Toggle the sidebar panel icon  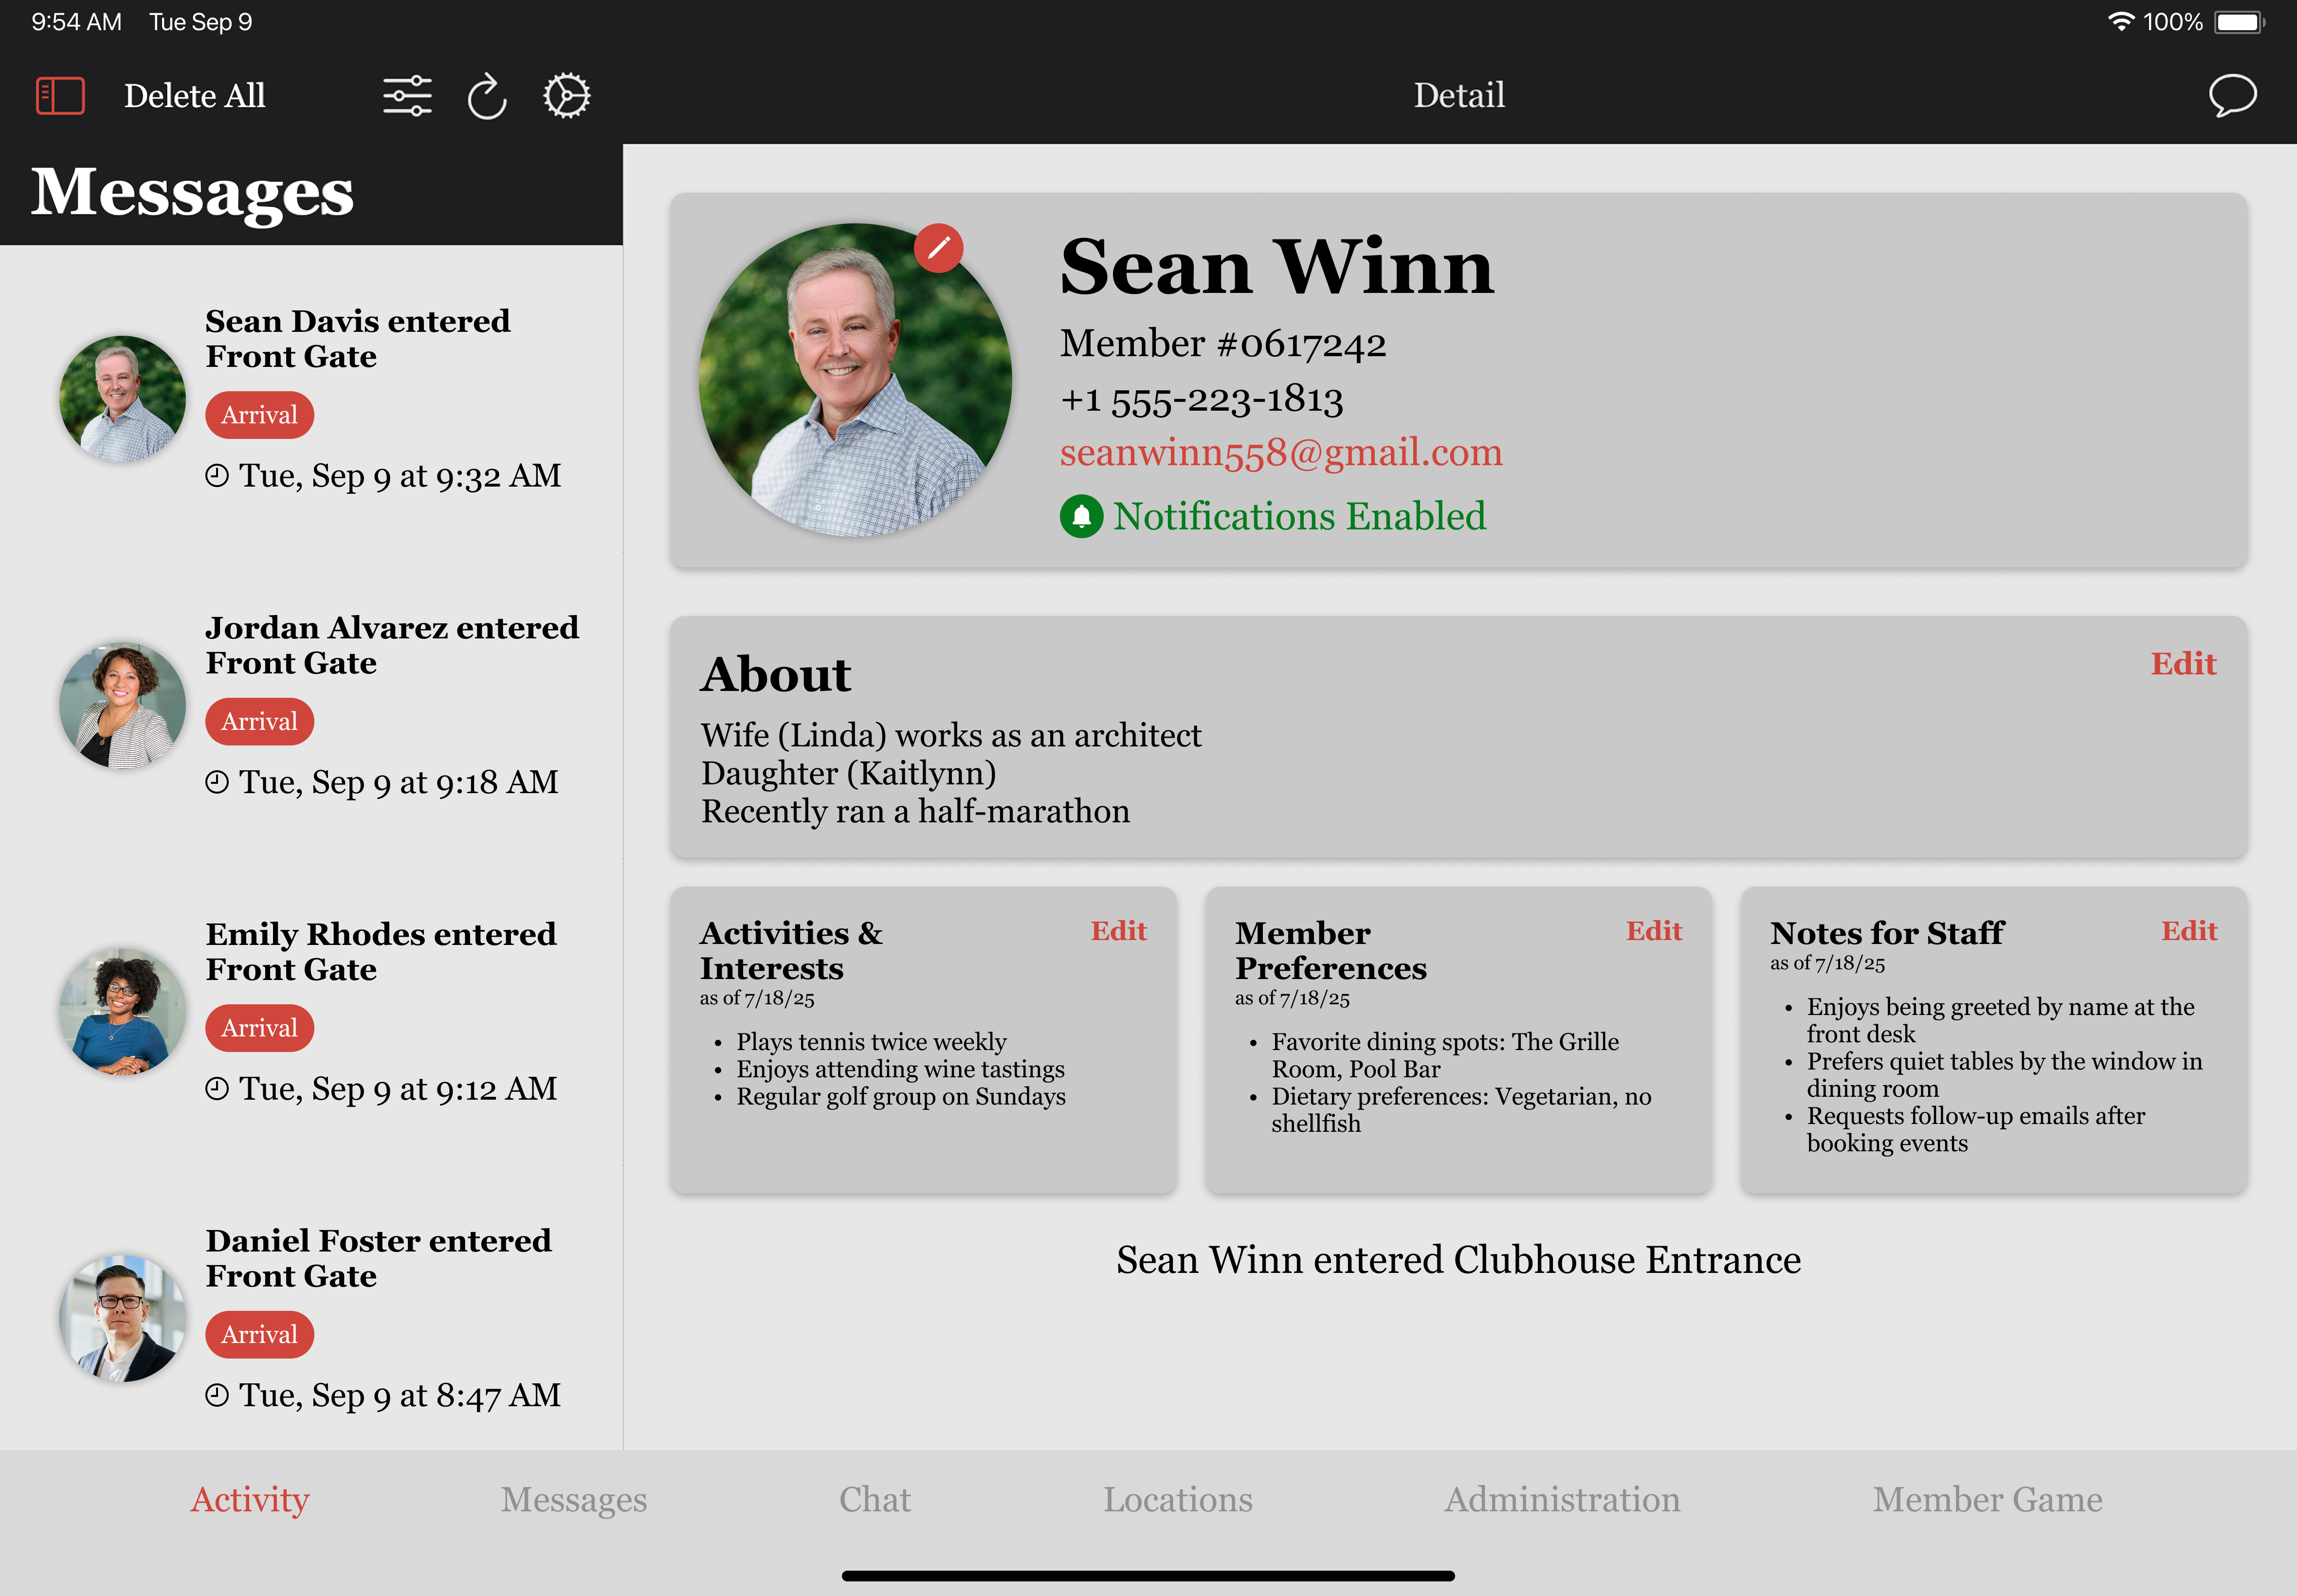coord(60,96)
